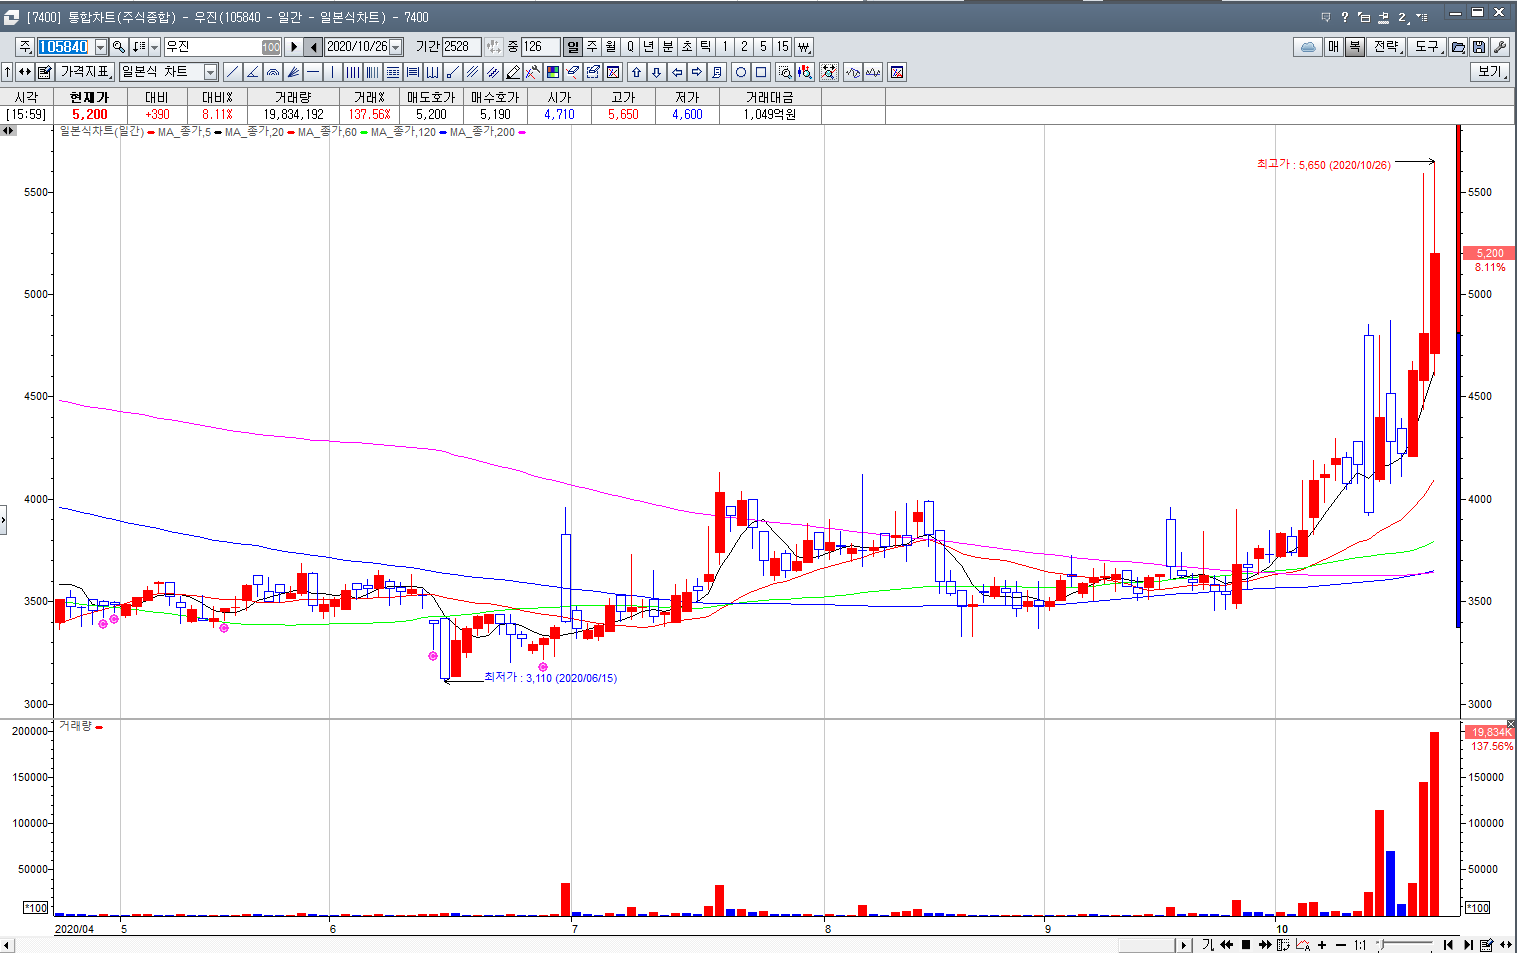Select the angle line drawing tool

tap(252, 72)
